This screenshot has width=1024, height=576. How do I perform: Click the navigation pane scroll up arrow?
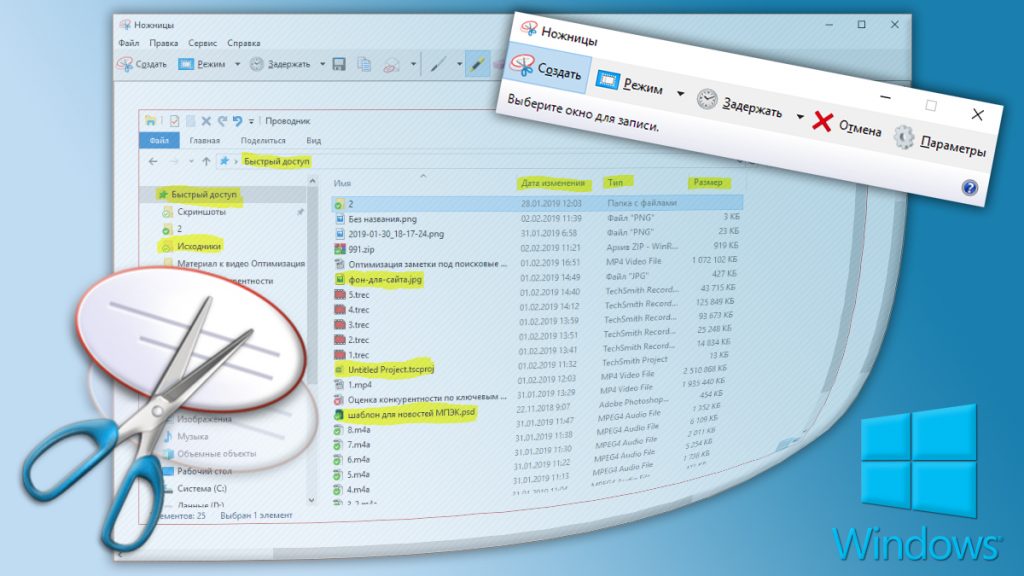click(312, 181)
